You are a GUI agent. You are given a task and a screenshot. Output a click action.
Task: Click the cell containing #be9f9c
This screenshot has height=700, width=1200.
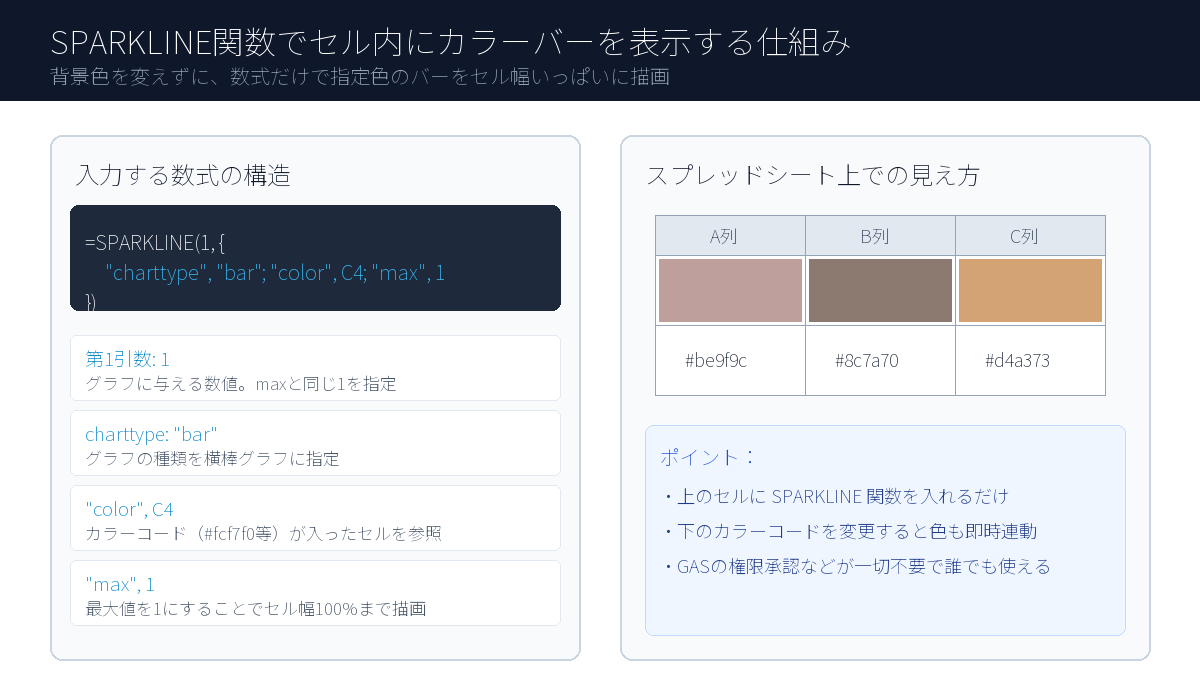(x=730, y=360)
